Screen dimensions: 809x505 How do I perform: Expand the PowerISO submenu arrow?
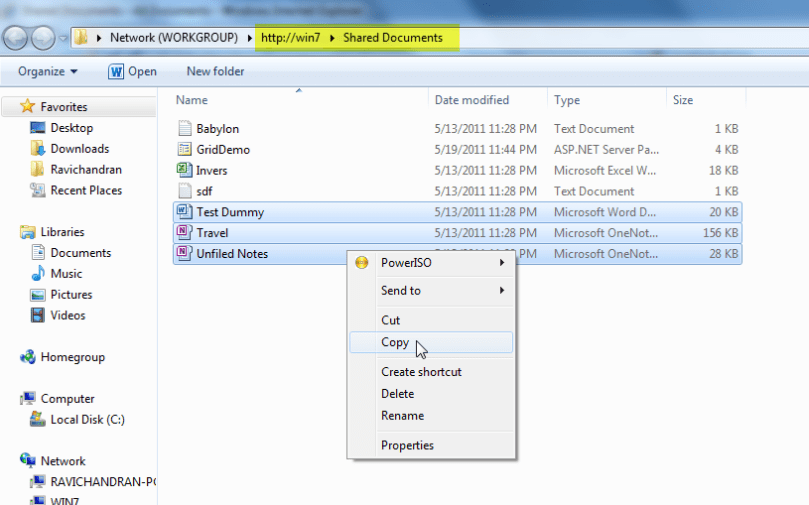502,263
